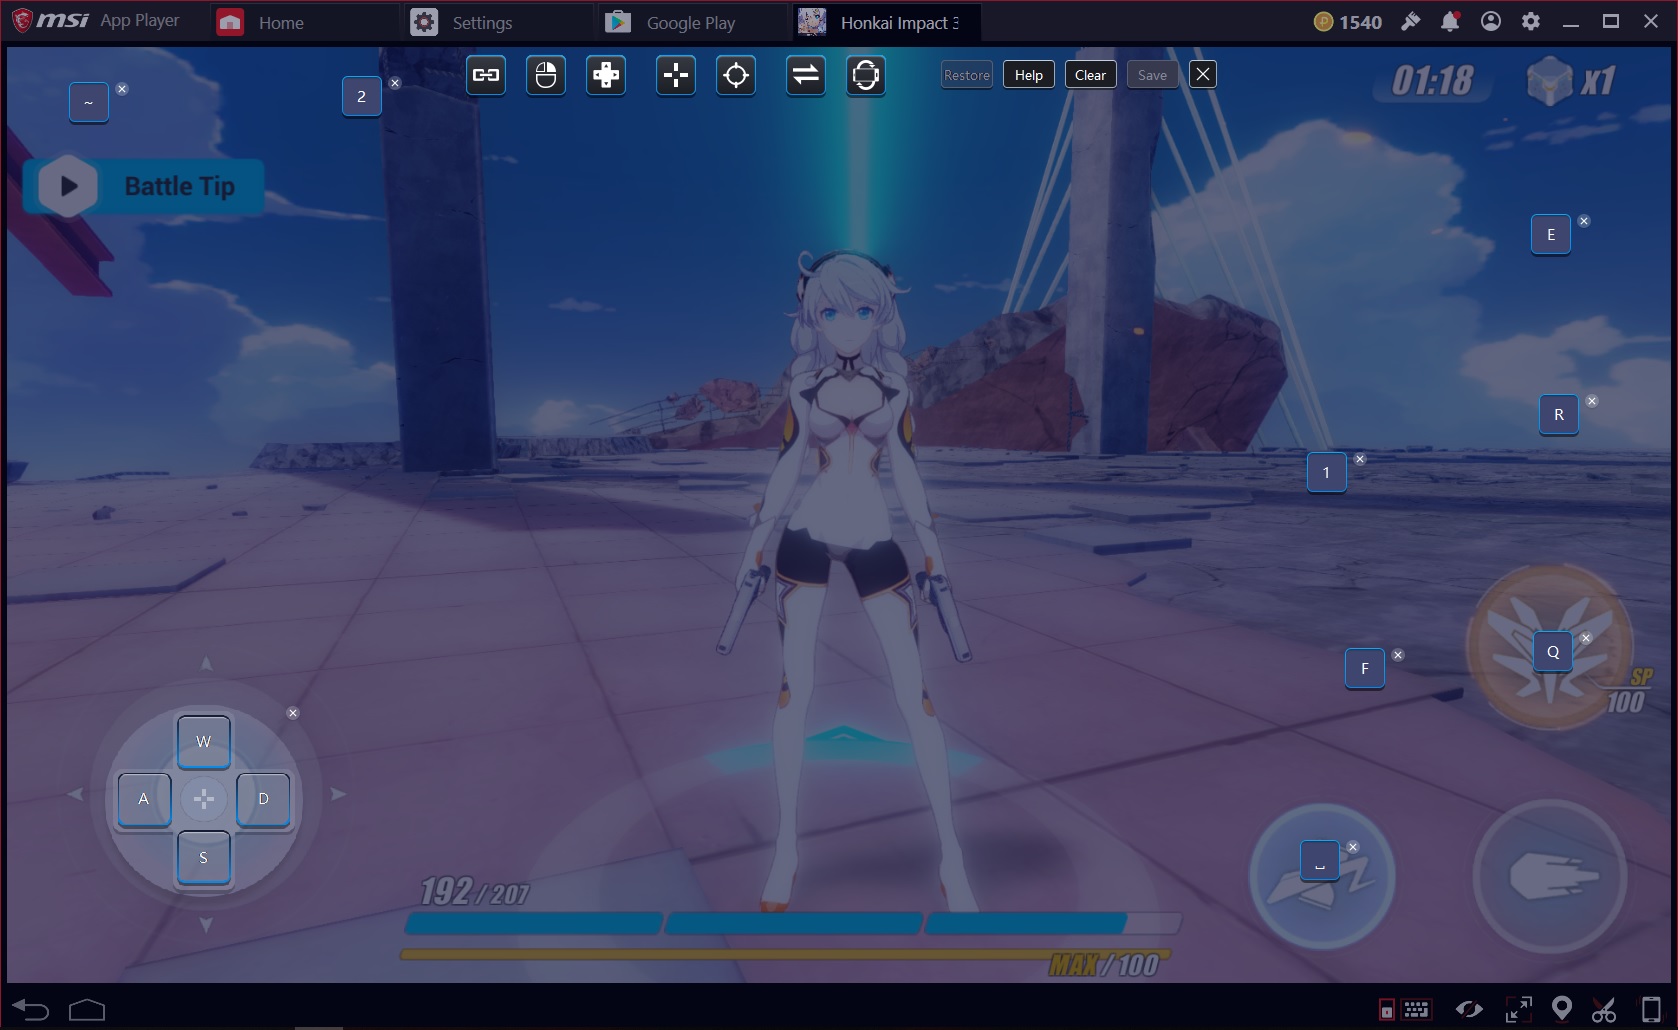Click the W key on D-pad

(204, 742)
